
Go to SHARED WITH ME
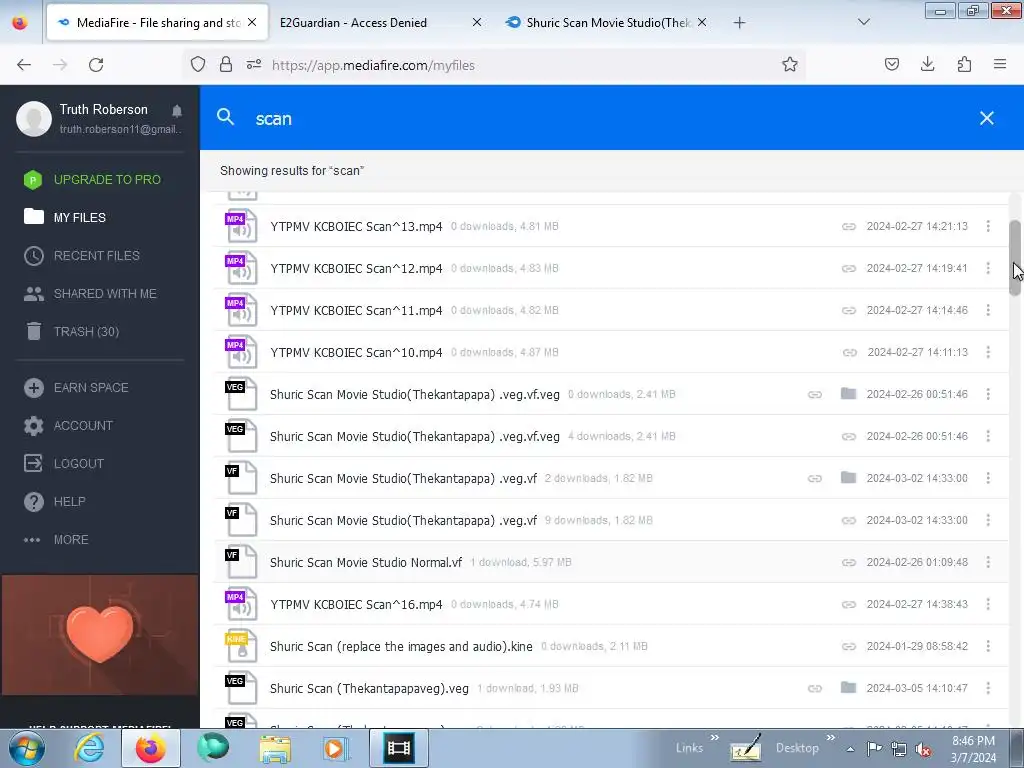[90, 294]
